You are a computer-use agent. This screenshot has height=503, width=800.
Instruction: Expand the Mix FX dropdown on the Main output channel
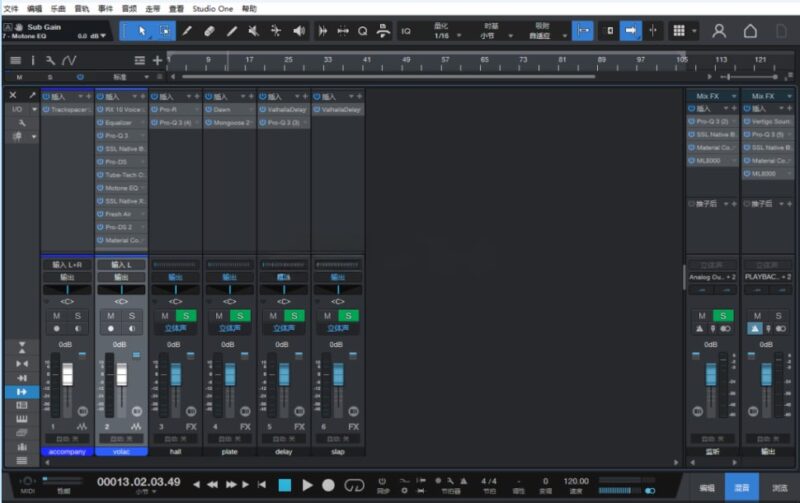point(790,96)
